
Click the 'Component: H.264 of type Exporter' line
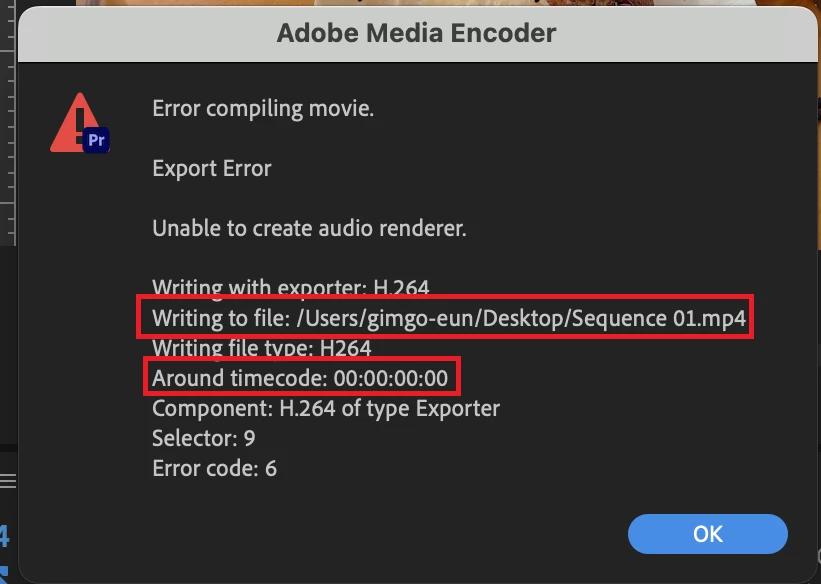click(326, 409)
